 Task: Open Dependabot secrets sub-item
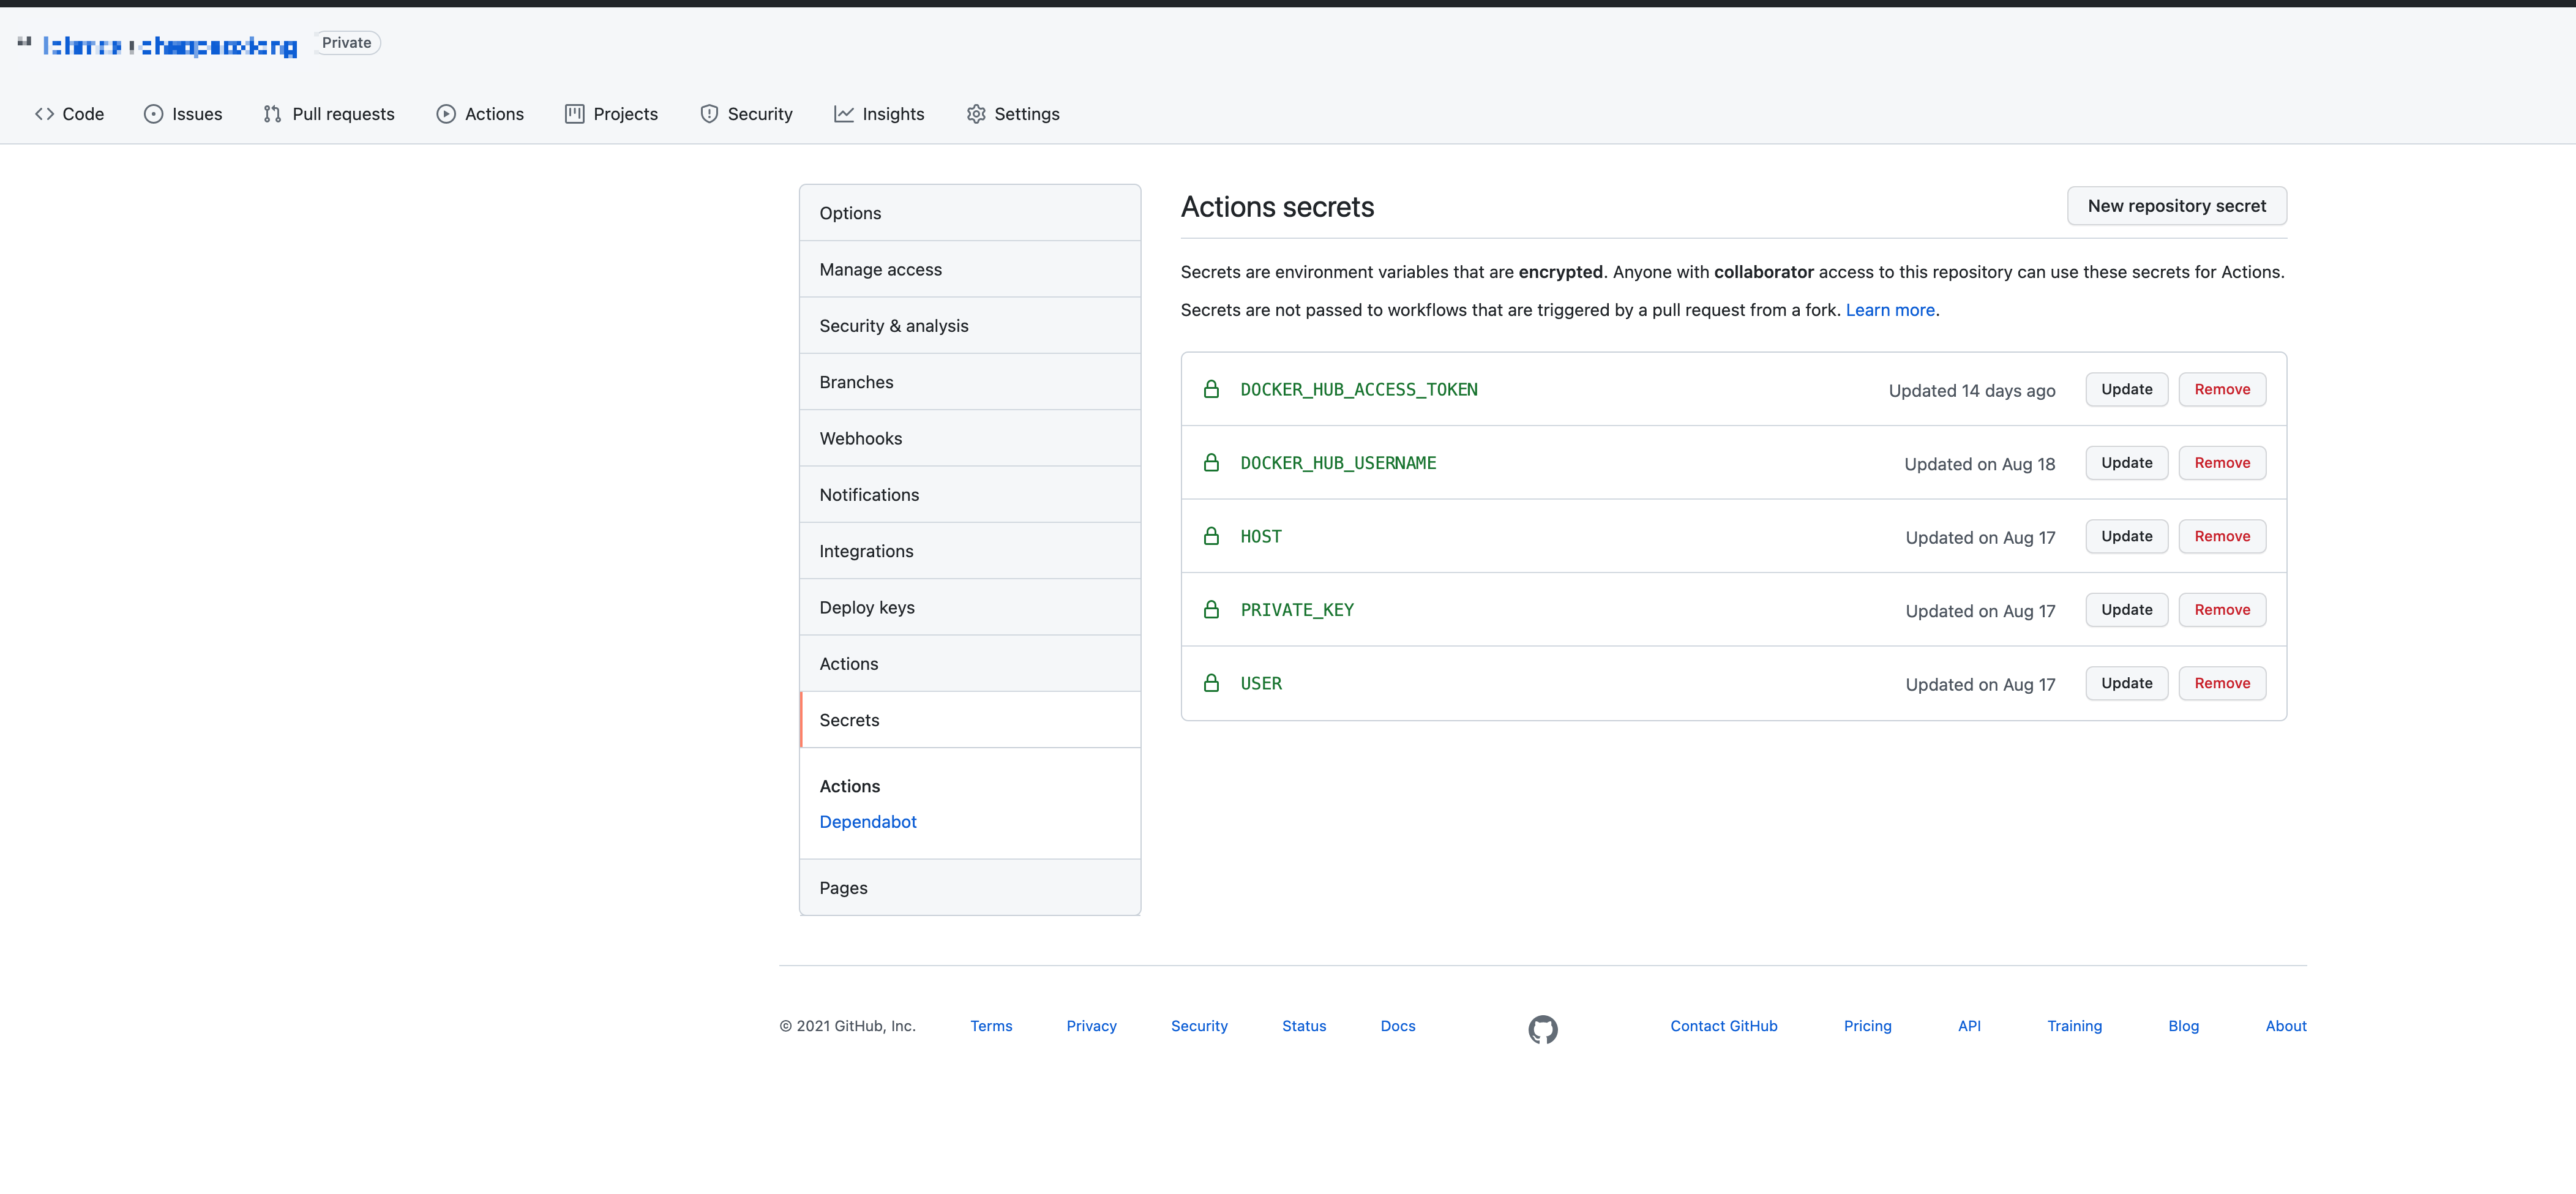pos(867,821)
